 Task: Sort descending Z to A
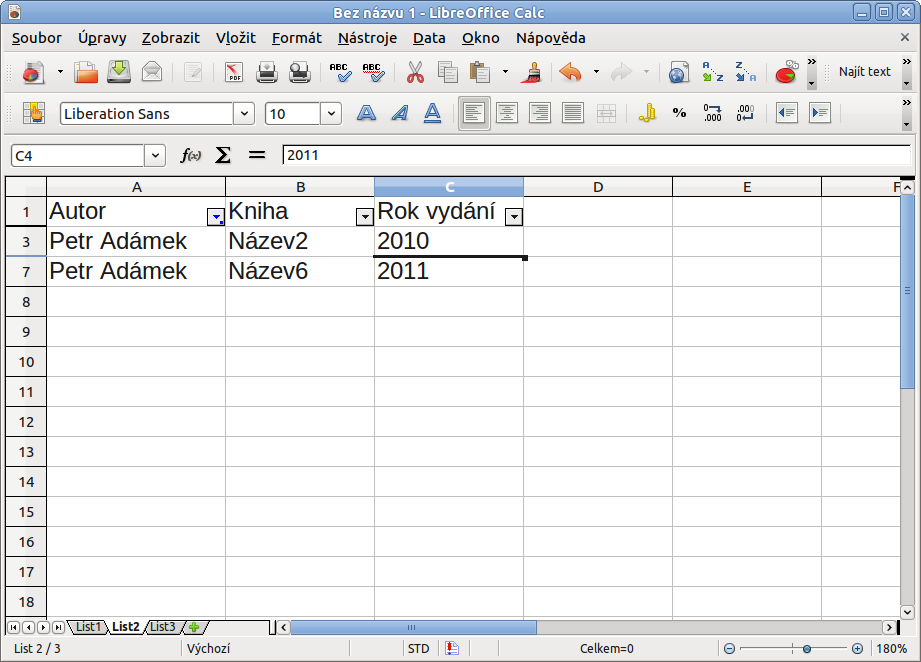click(x=745, y=72)
